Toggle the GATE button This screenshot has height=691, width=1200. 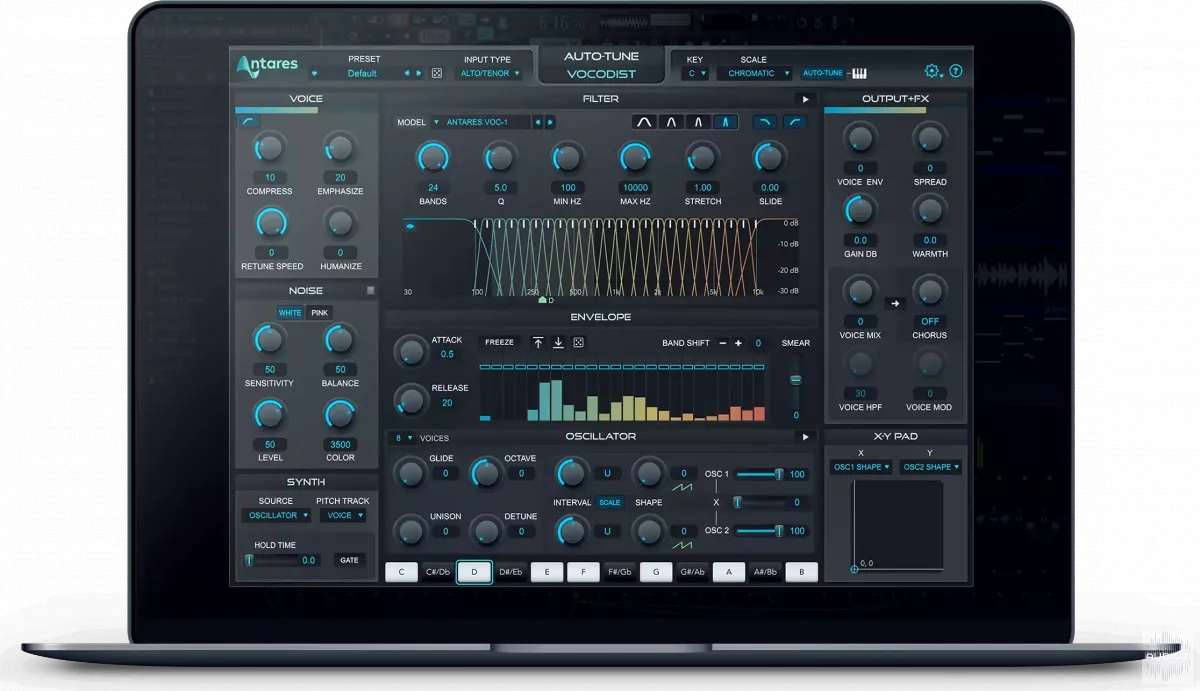click(349, 560)
